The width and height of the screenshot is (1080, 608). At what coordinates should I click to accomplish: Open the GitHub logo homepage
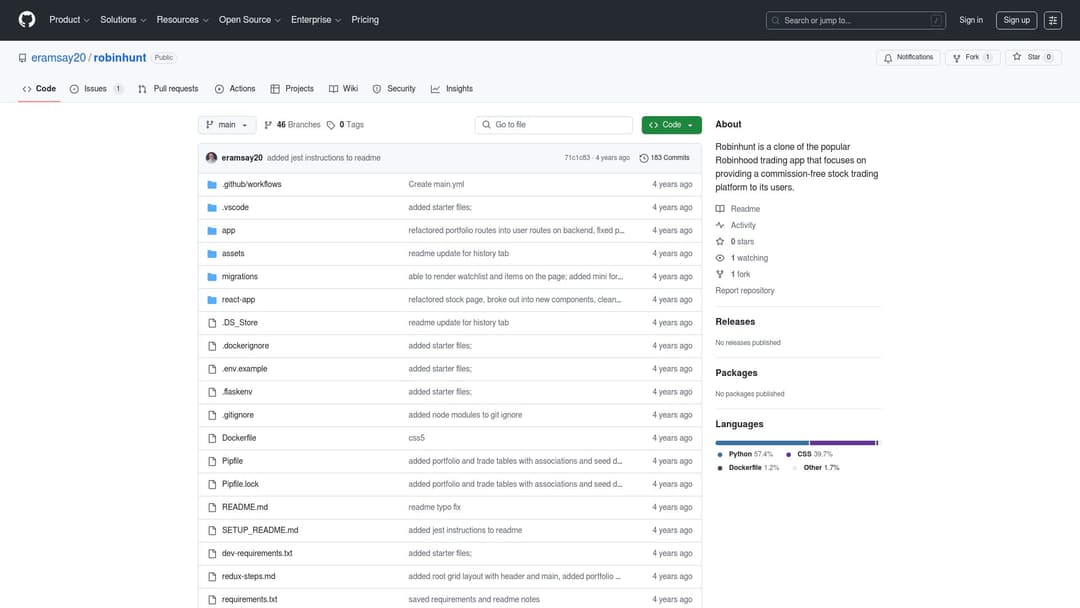point(27,20)
